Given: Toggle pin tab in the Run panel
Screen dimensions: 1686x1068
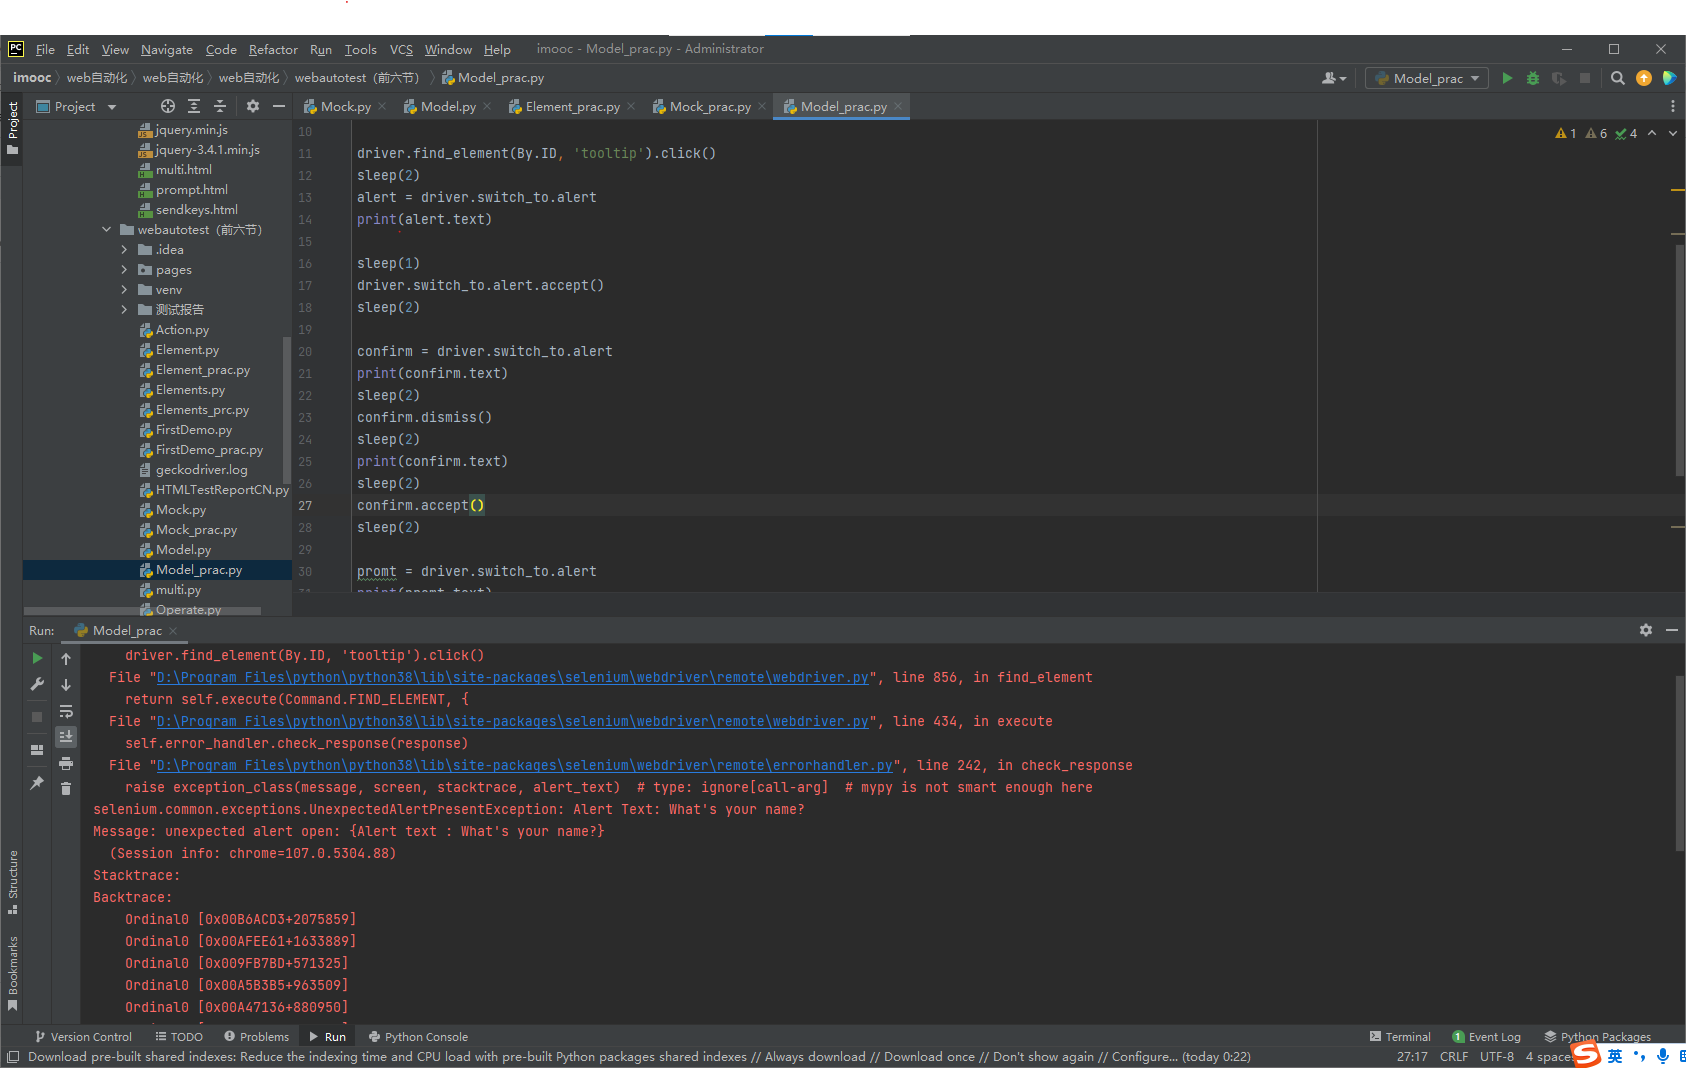Looking at the screenshot, I should tap(37, 783).
